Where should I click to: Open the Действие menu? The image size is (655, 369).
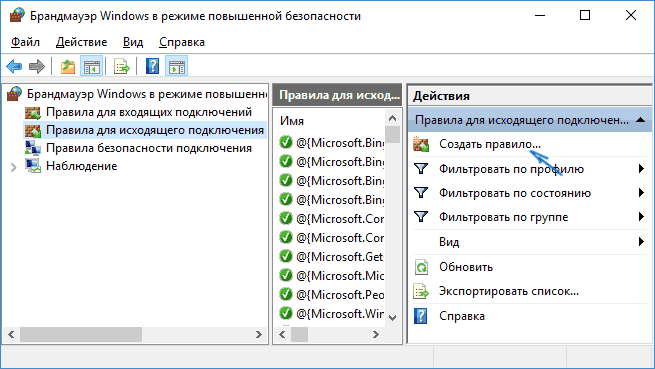click(x=81, y=42)
